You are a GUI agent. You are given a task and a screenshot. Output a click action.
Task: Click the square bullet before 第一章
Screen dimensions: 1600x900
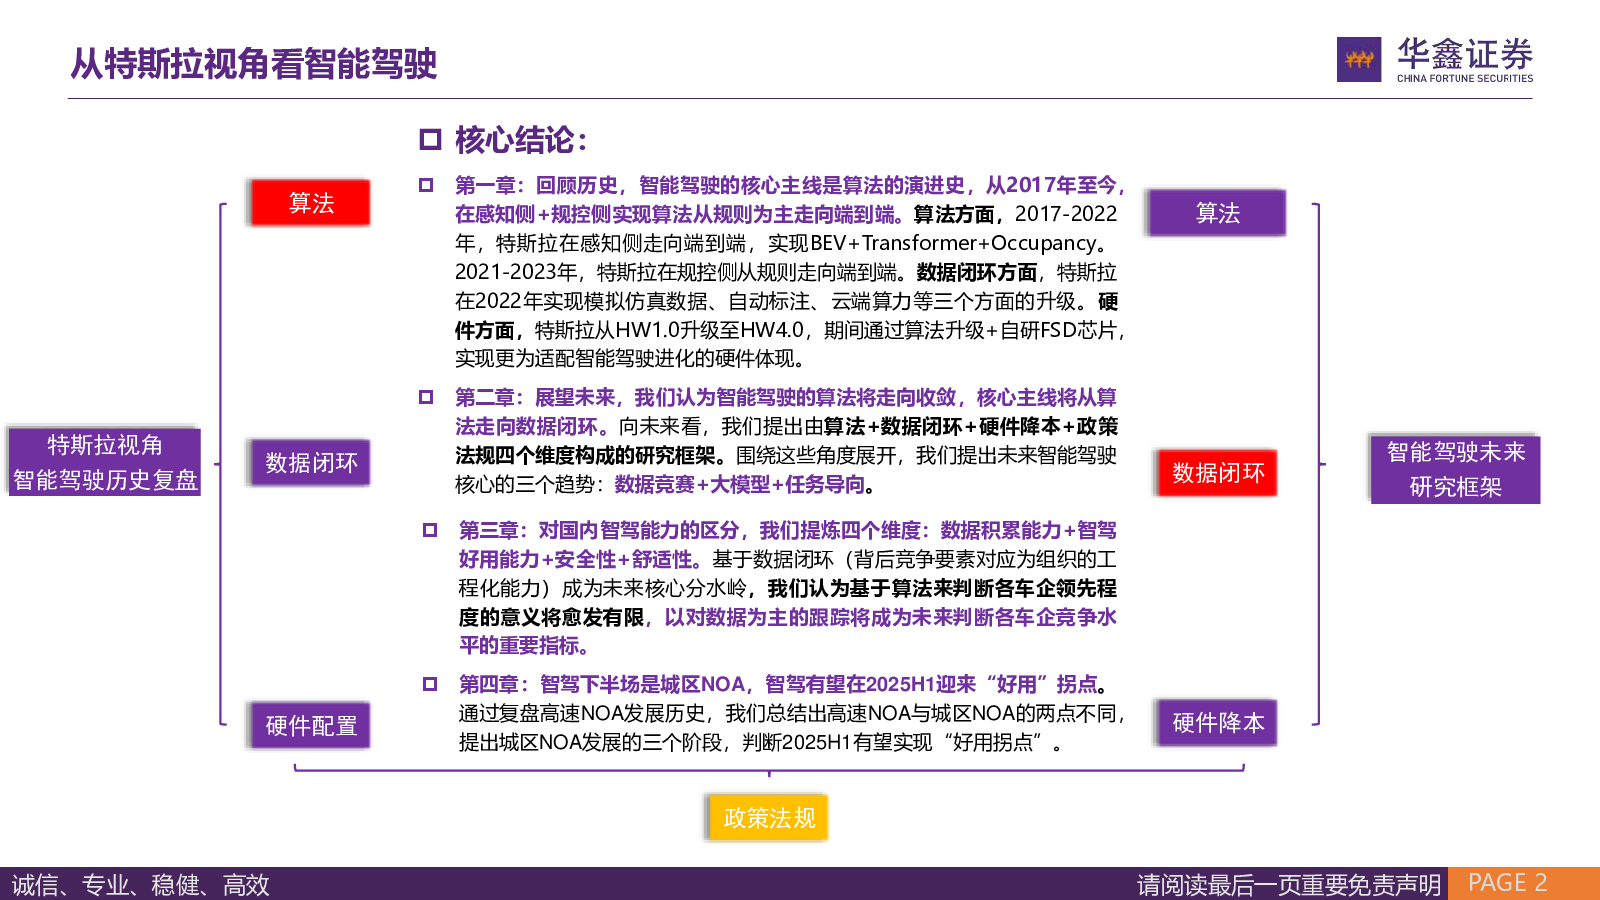[x=426, y=185]
